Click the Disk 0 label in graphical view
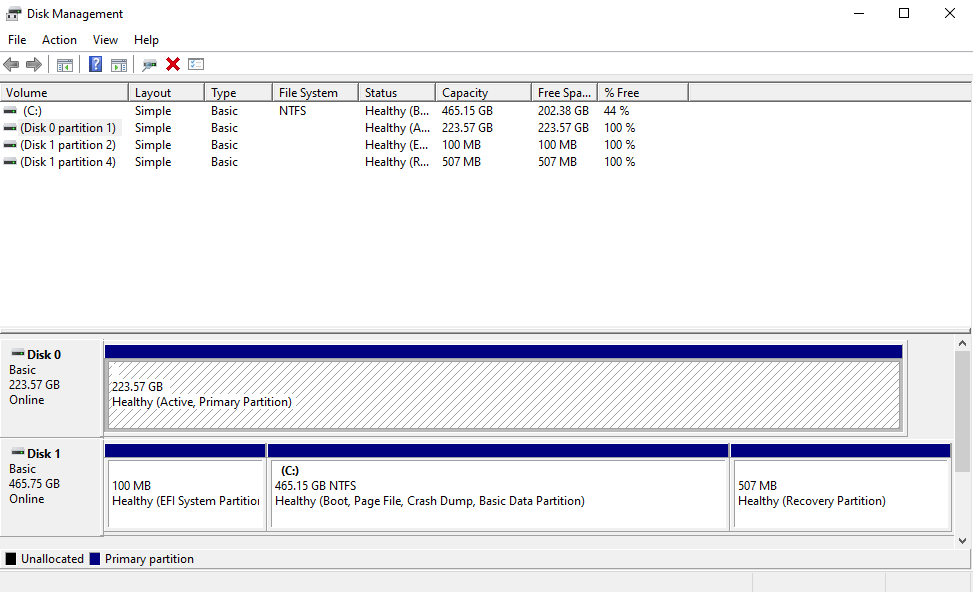The image size is (973, 592). [43, 354]
